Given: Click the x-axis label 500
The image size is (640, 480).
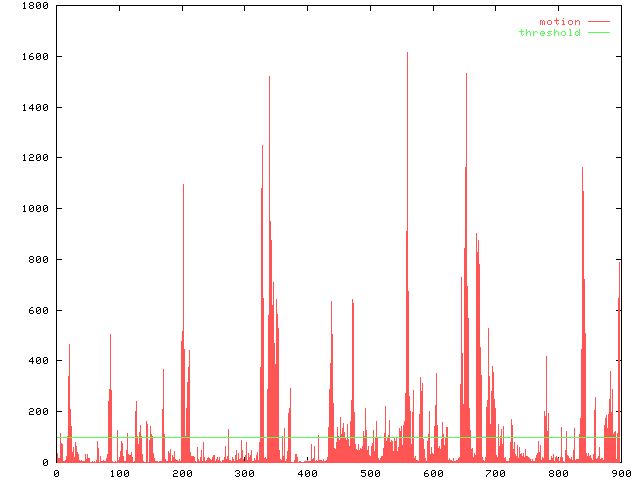Looking at the screenshot, I should coord(369,473).
